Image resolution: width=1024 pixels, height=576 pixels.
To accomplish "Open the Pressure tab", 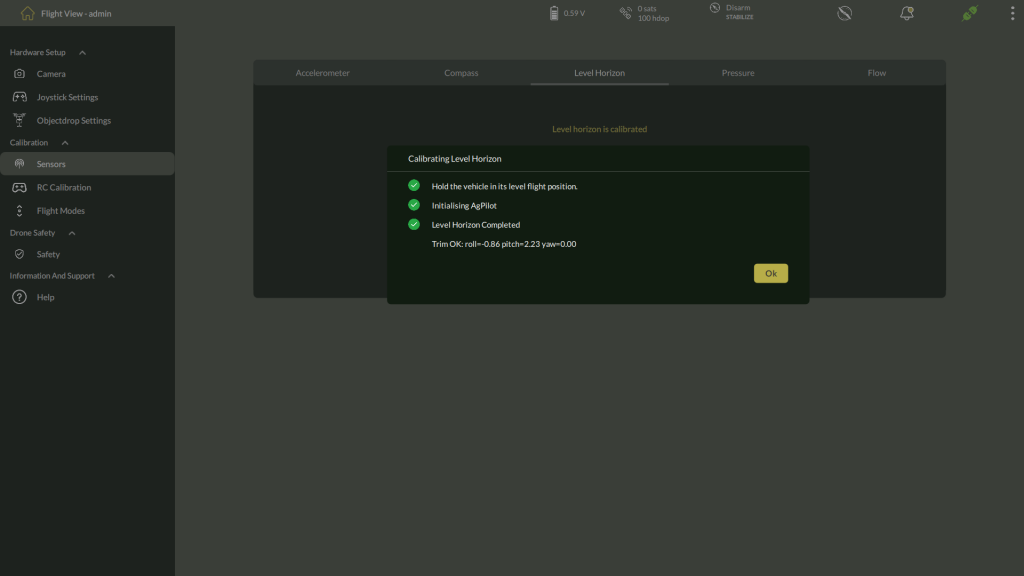I will (x=738, y=72).
